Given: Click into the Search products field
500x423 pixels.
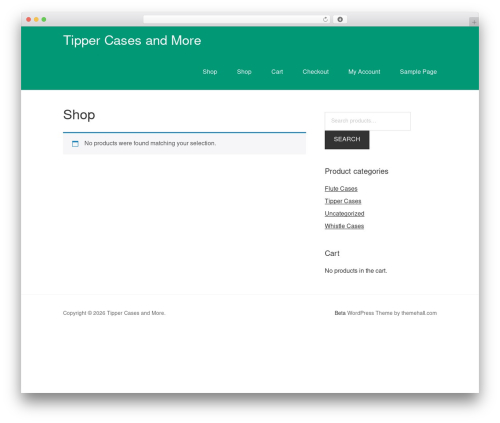Looking at the screenshot, I should 368,121.
